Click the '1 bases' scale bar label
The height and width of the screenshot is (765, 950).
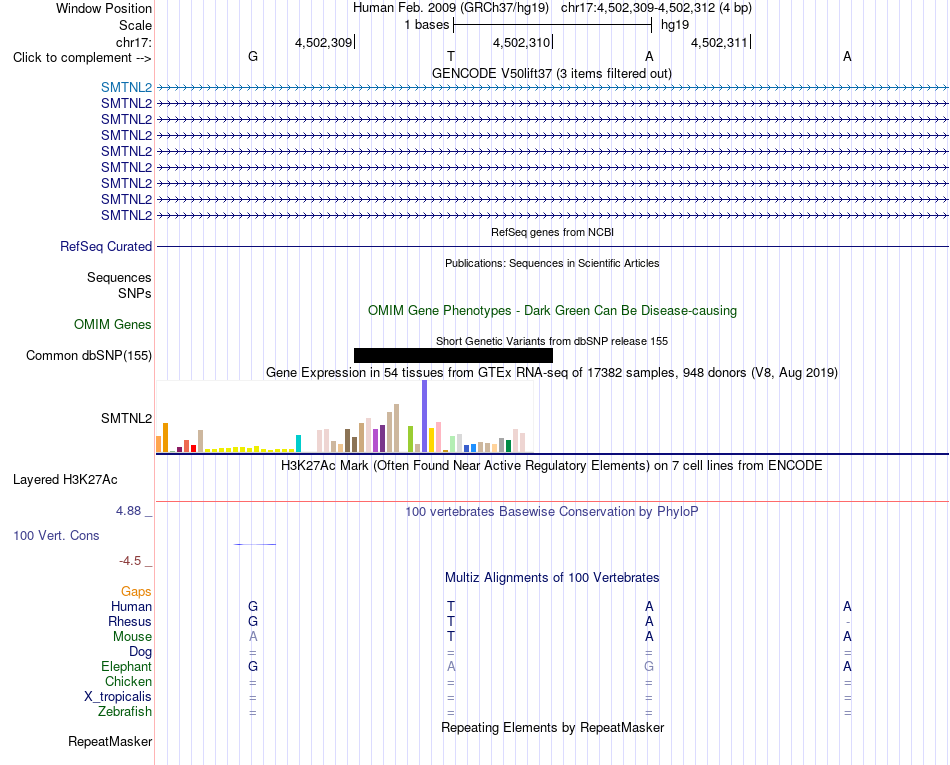(x=427, y=25)
